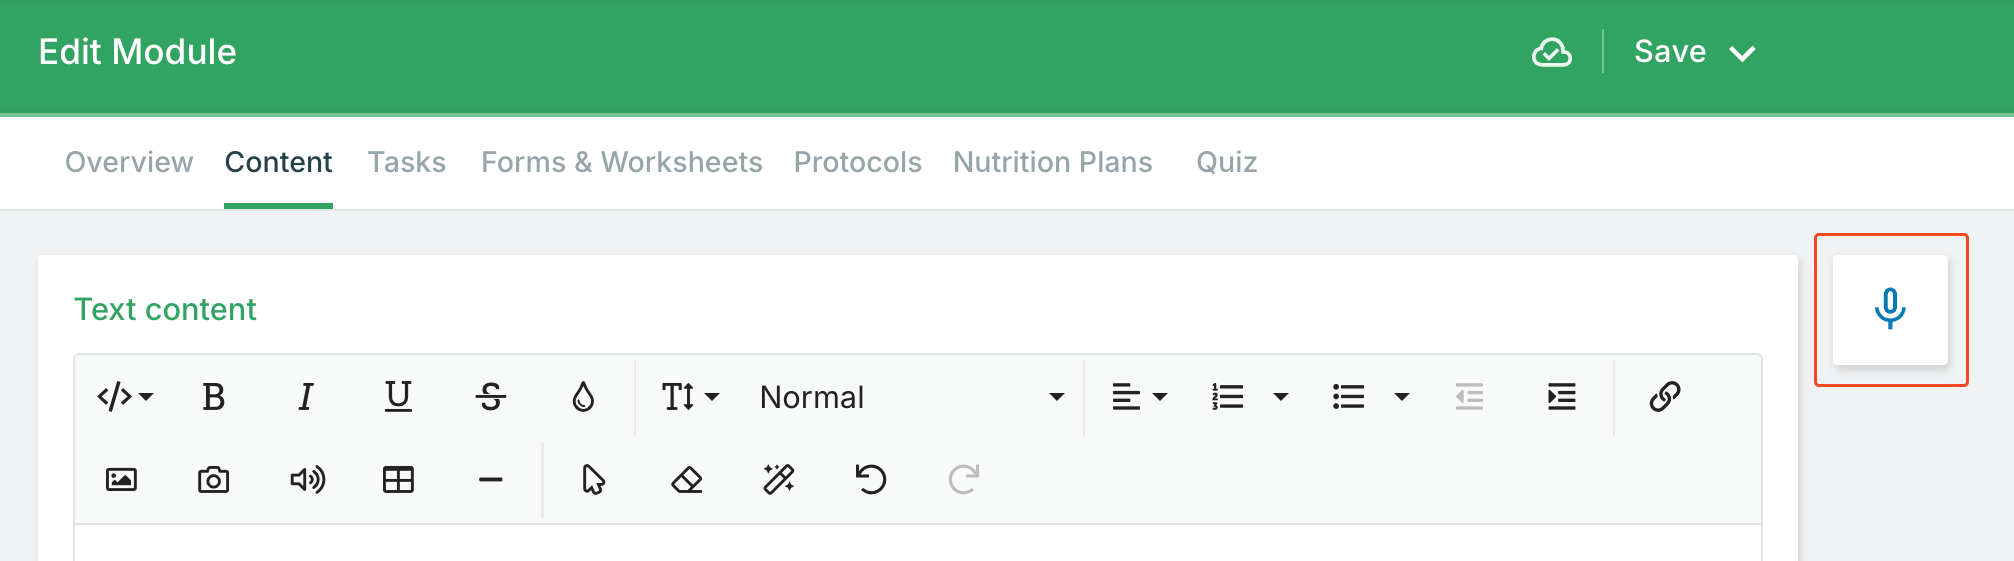This screenshot has height=561, width=2014.
Task: Toggle italic text style
Action: click(305, 397)
